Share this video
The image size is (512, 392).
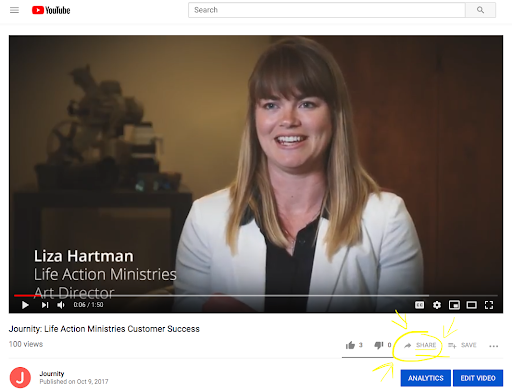coord(420,345)
